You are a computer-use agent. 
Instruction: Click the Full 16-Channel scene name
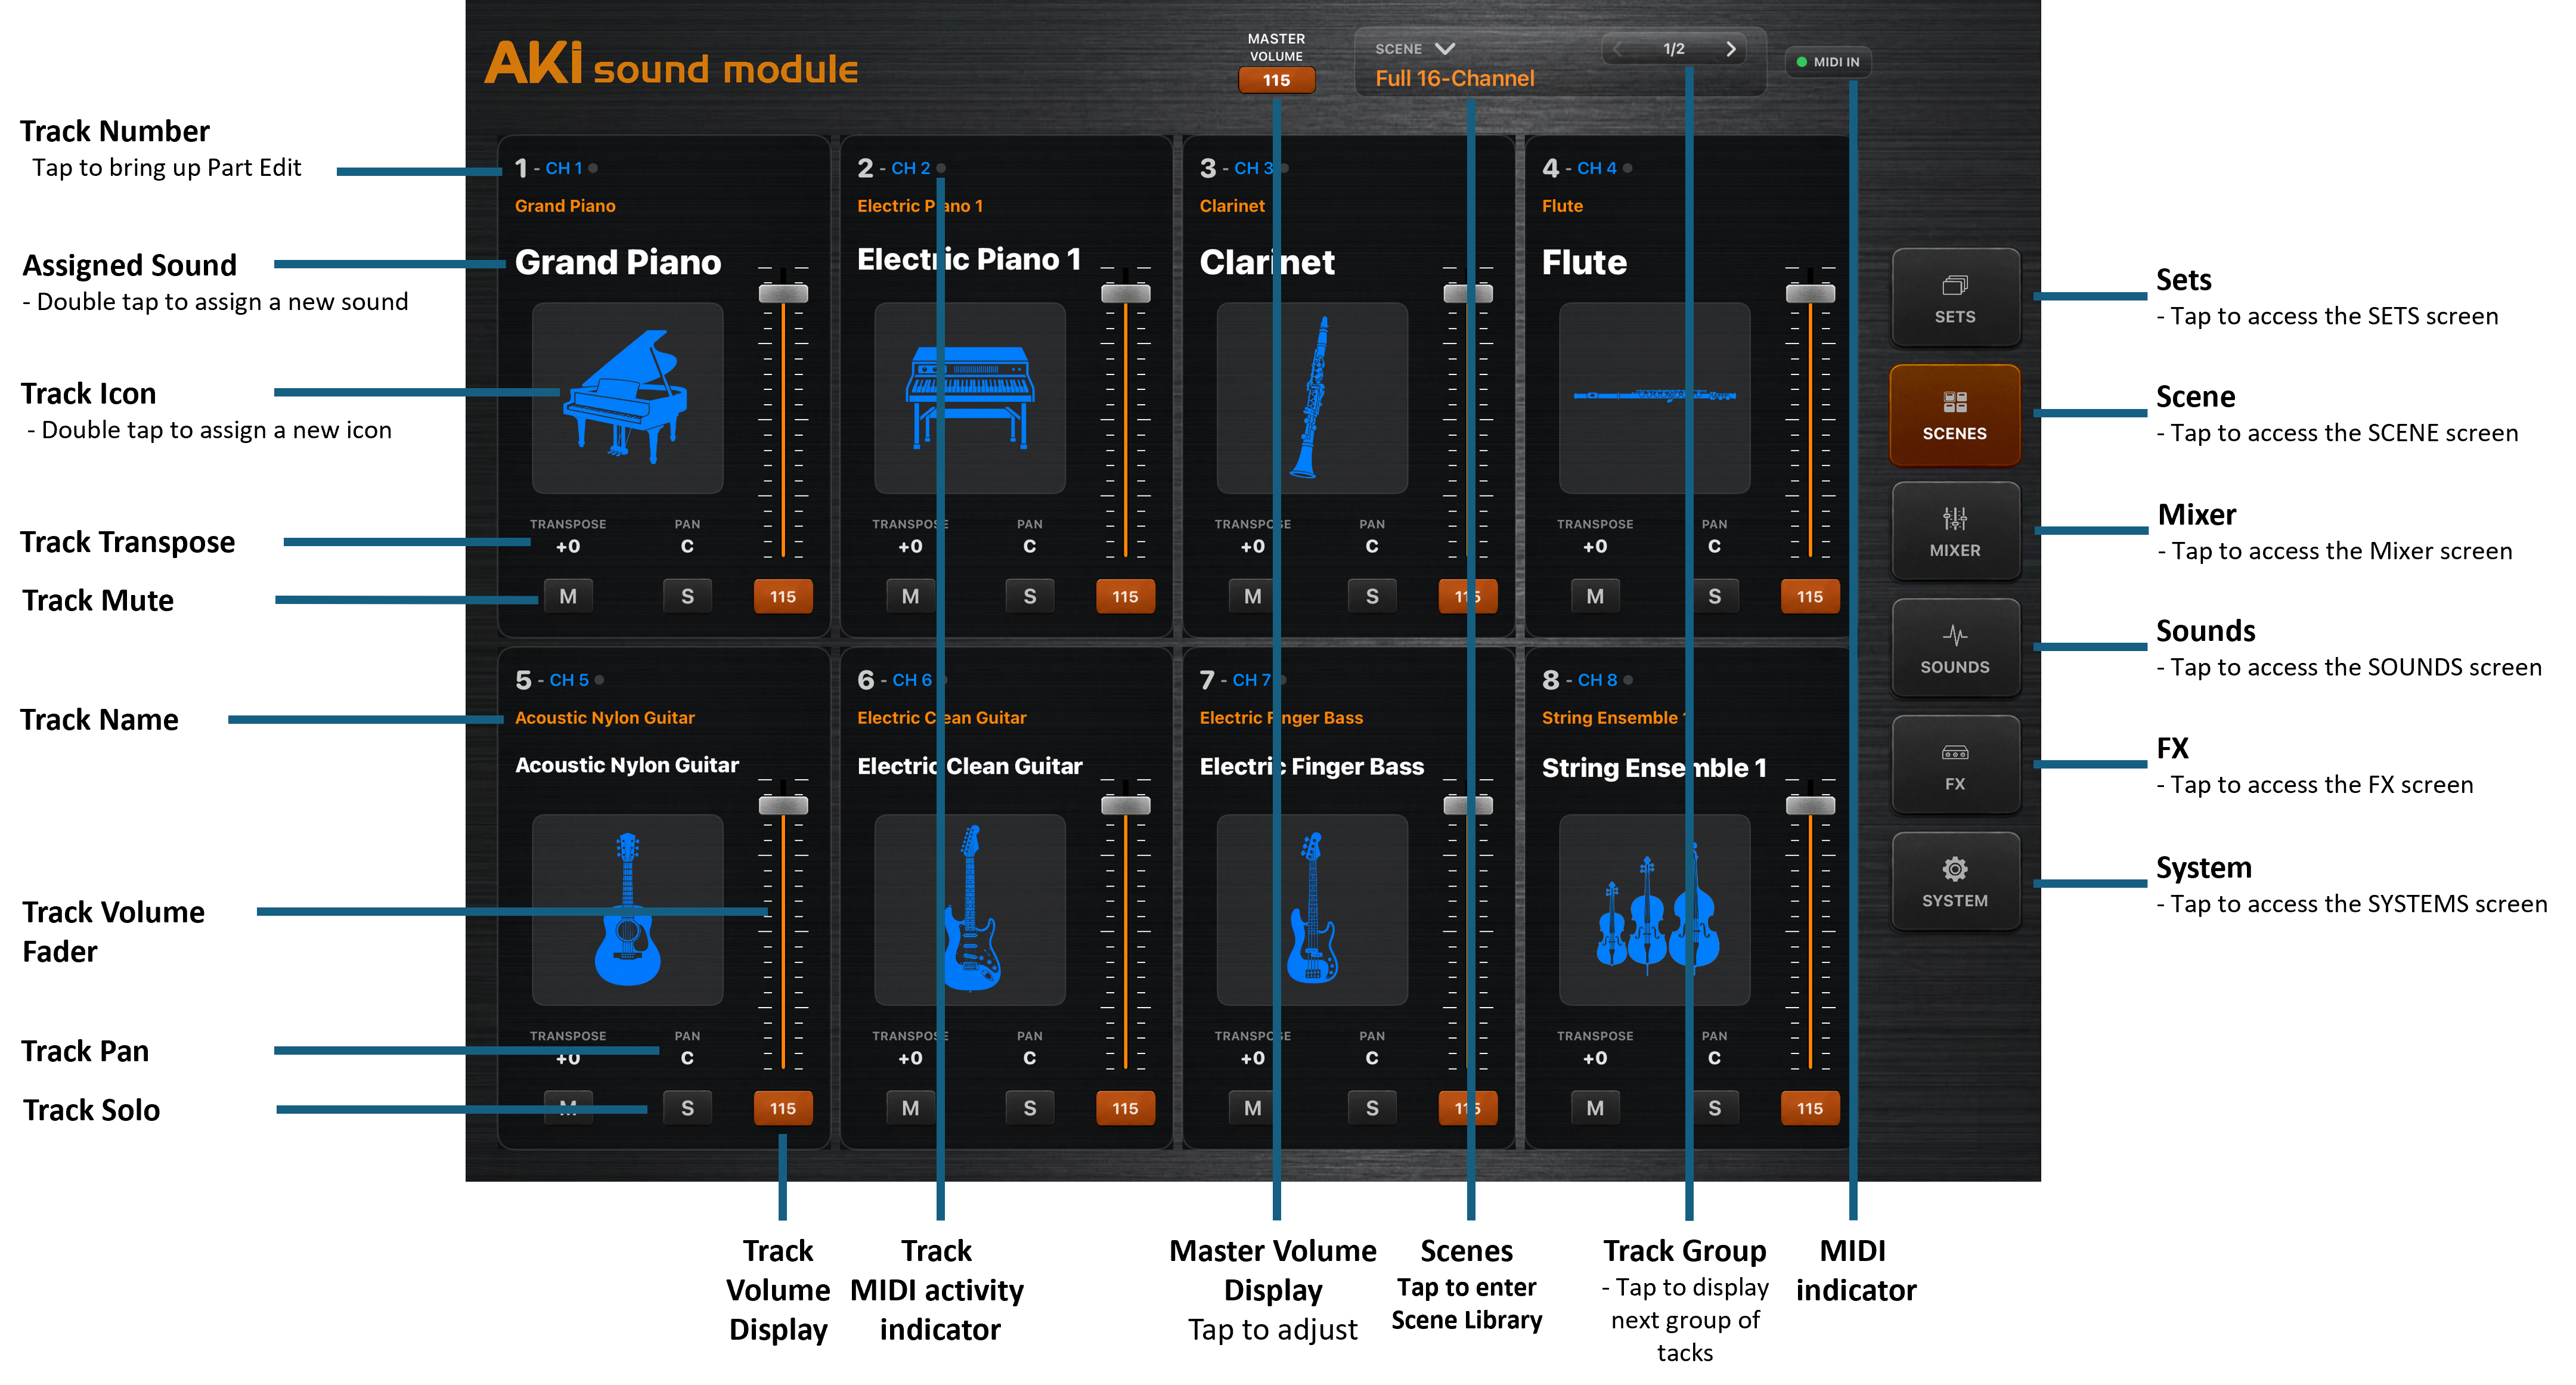[1454, 78]
